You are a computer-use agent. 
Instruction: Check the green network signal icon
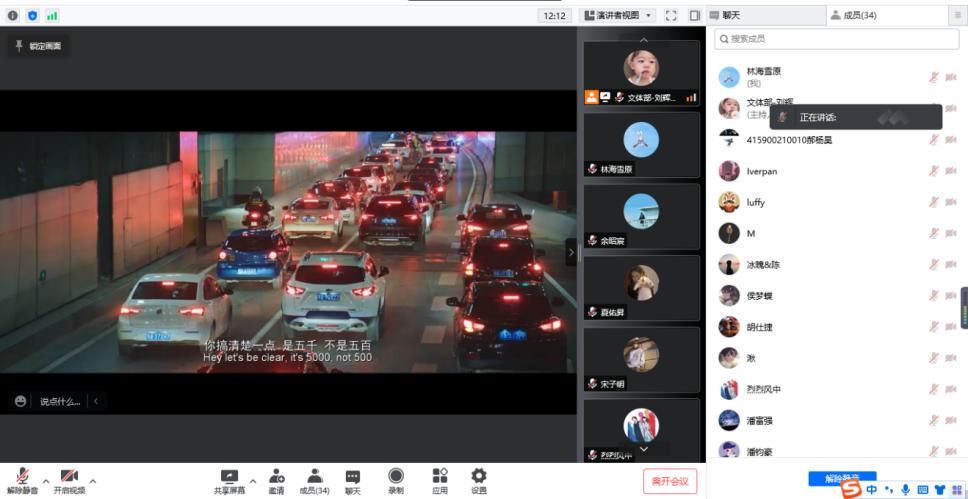[52, 16]
